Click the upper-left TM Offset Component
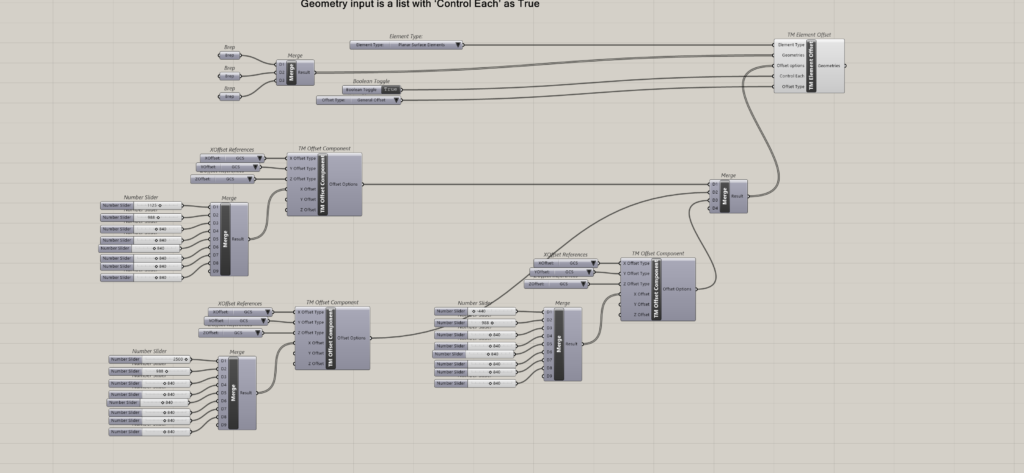Viewport: 1024px width, 473px height. coord(322,184)
